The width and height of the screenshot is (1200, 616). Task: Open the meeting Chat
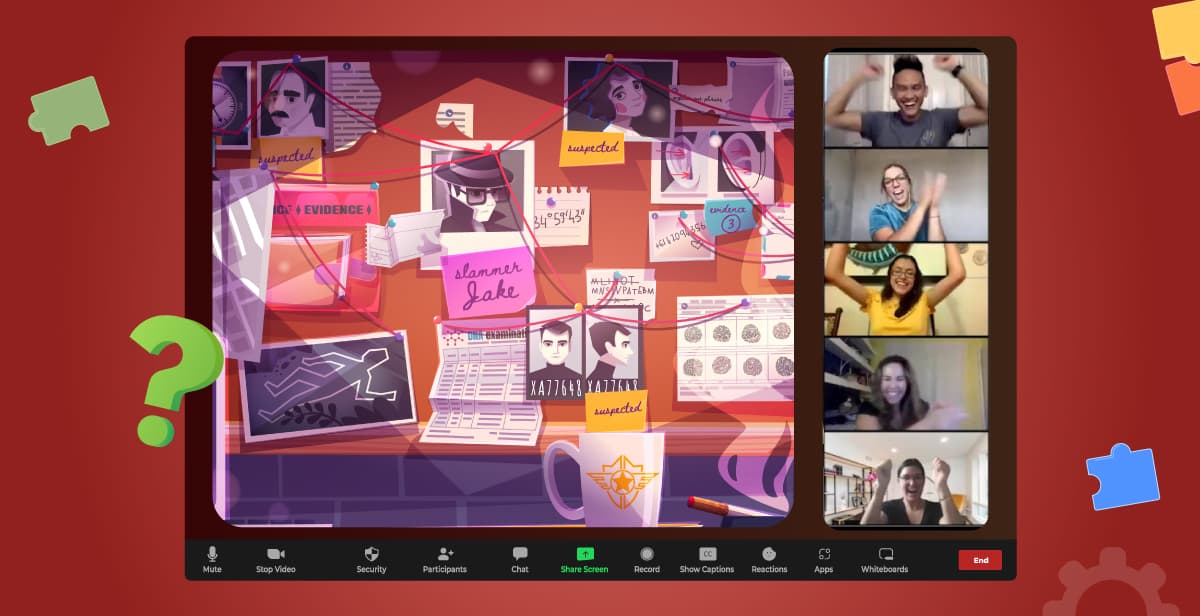[x=519, y=560]
